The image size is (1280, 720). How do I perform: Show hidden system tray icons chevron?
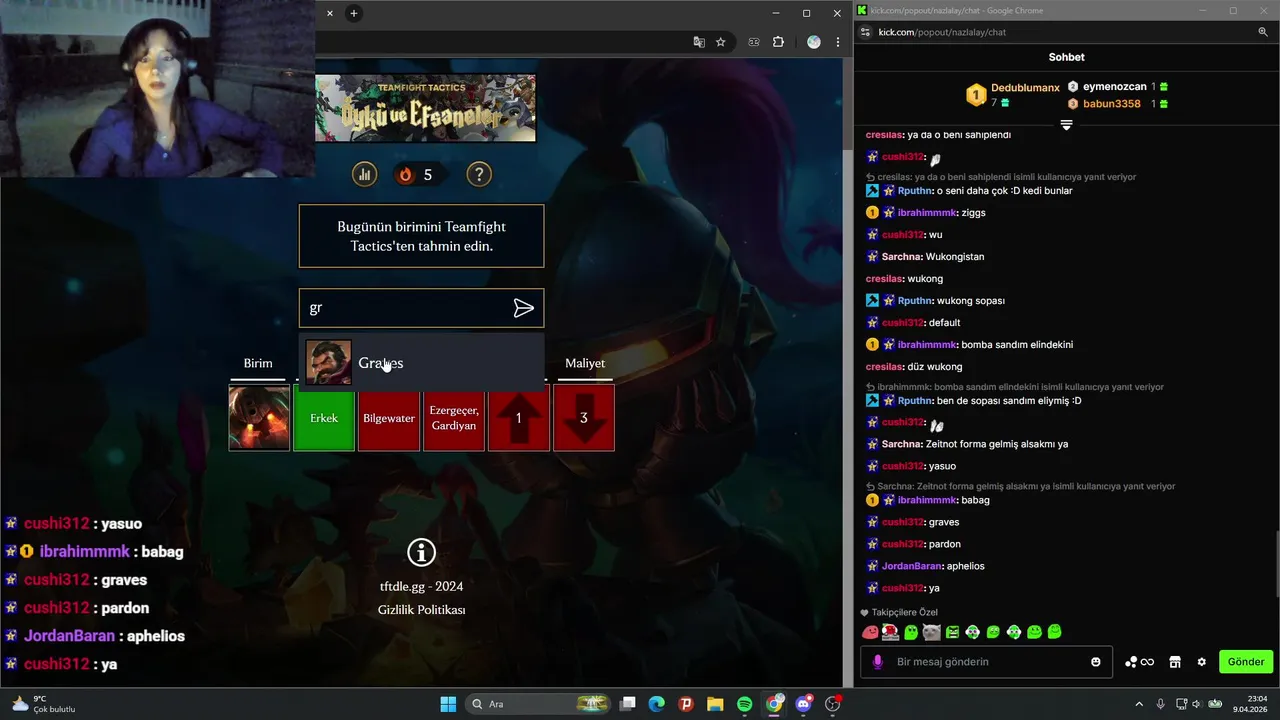coord(1139,704)
